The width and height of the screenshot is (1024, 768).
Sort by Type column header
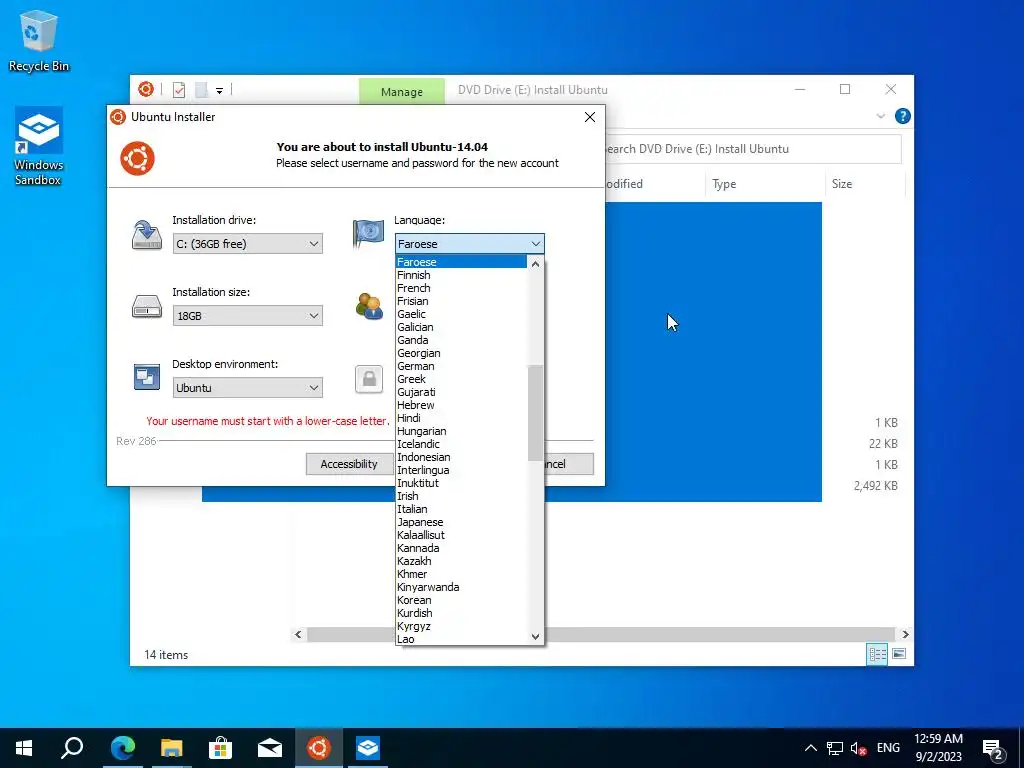[764, 184]
